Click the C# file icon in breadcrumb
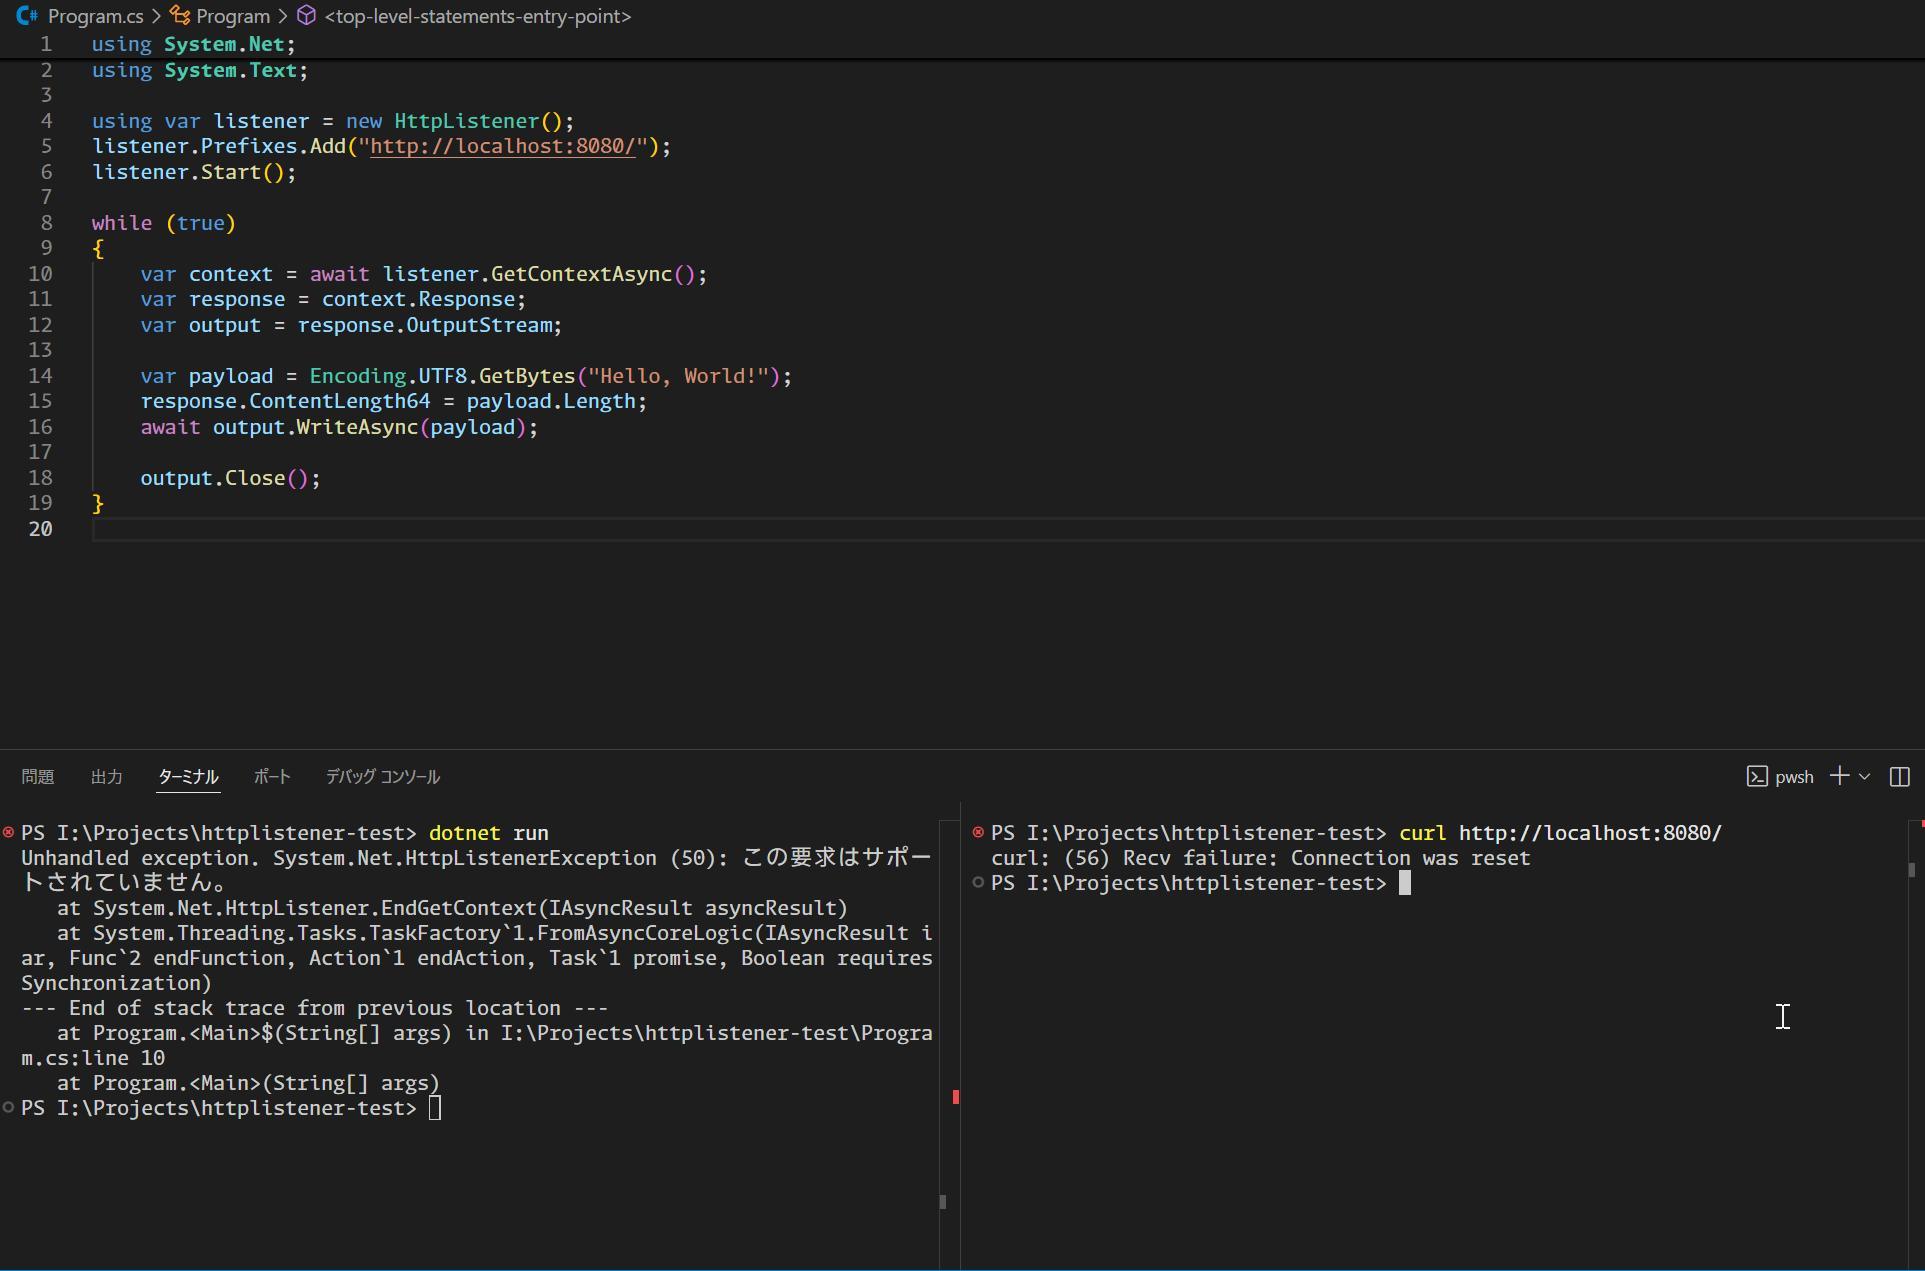 (x=27, y=16)
